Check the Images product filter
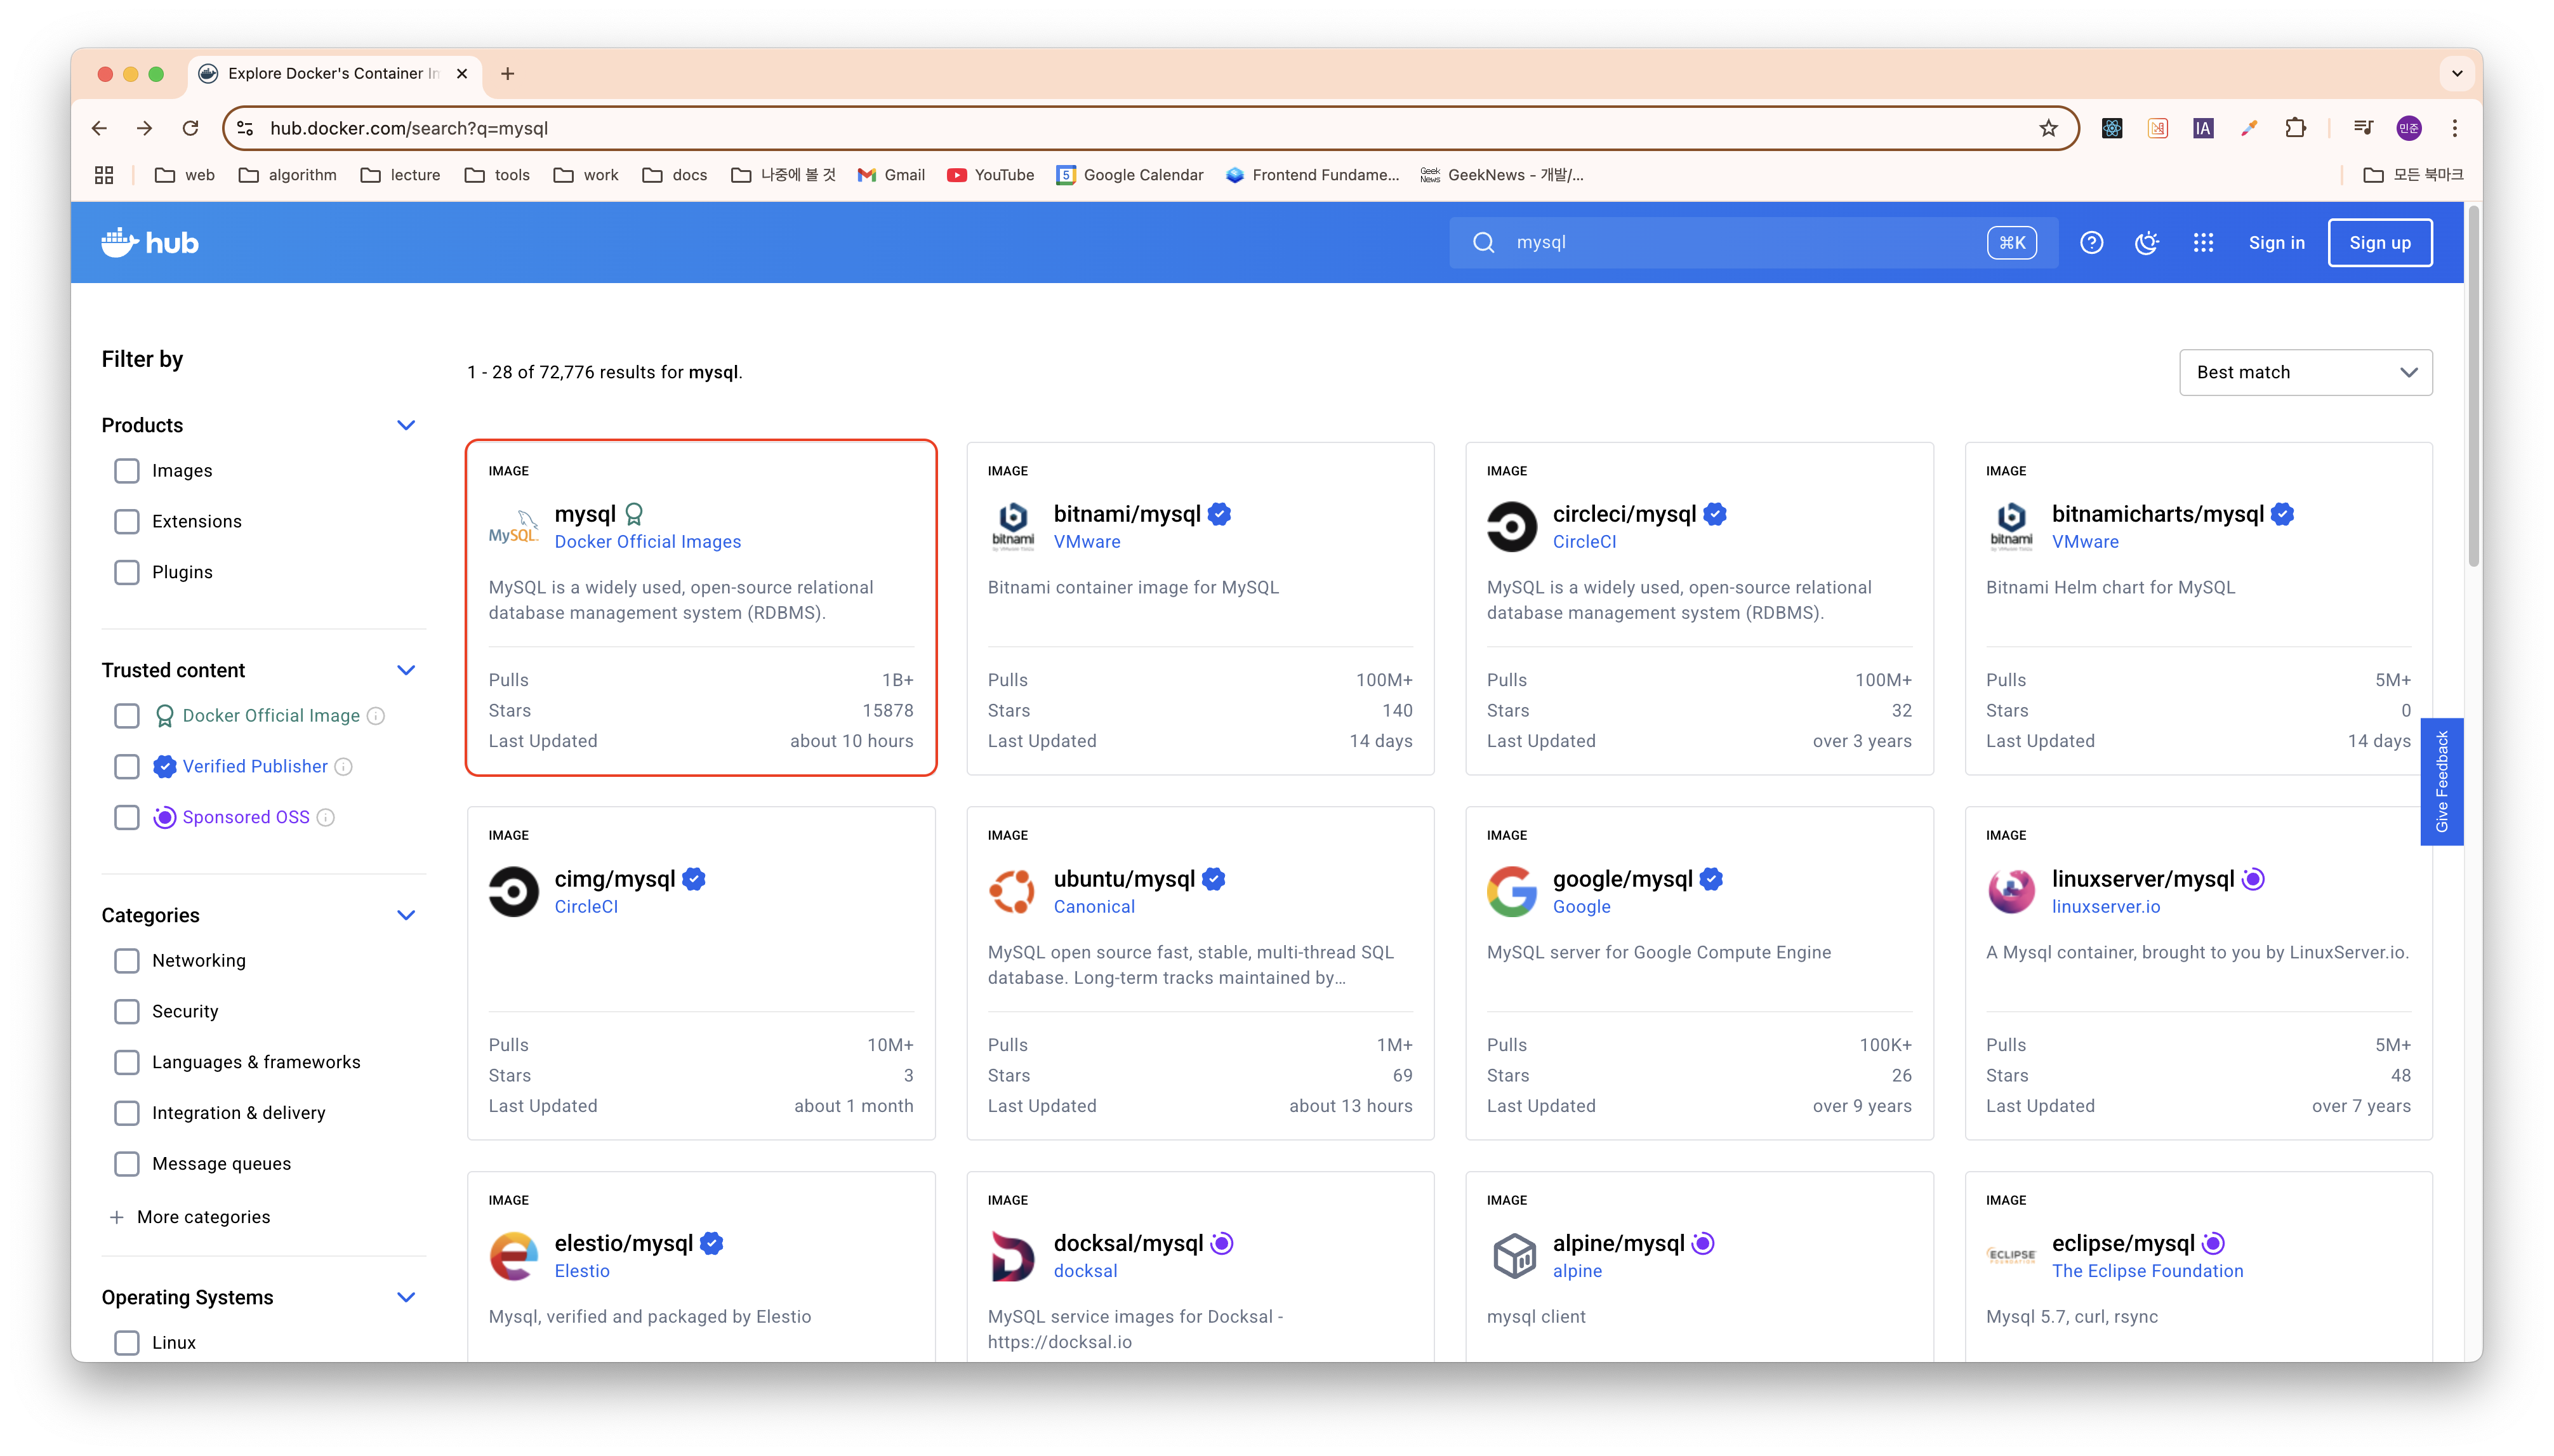Viewport: 2554px width, 1456px height. click(x=127, y=471)
